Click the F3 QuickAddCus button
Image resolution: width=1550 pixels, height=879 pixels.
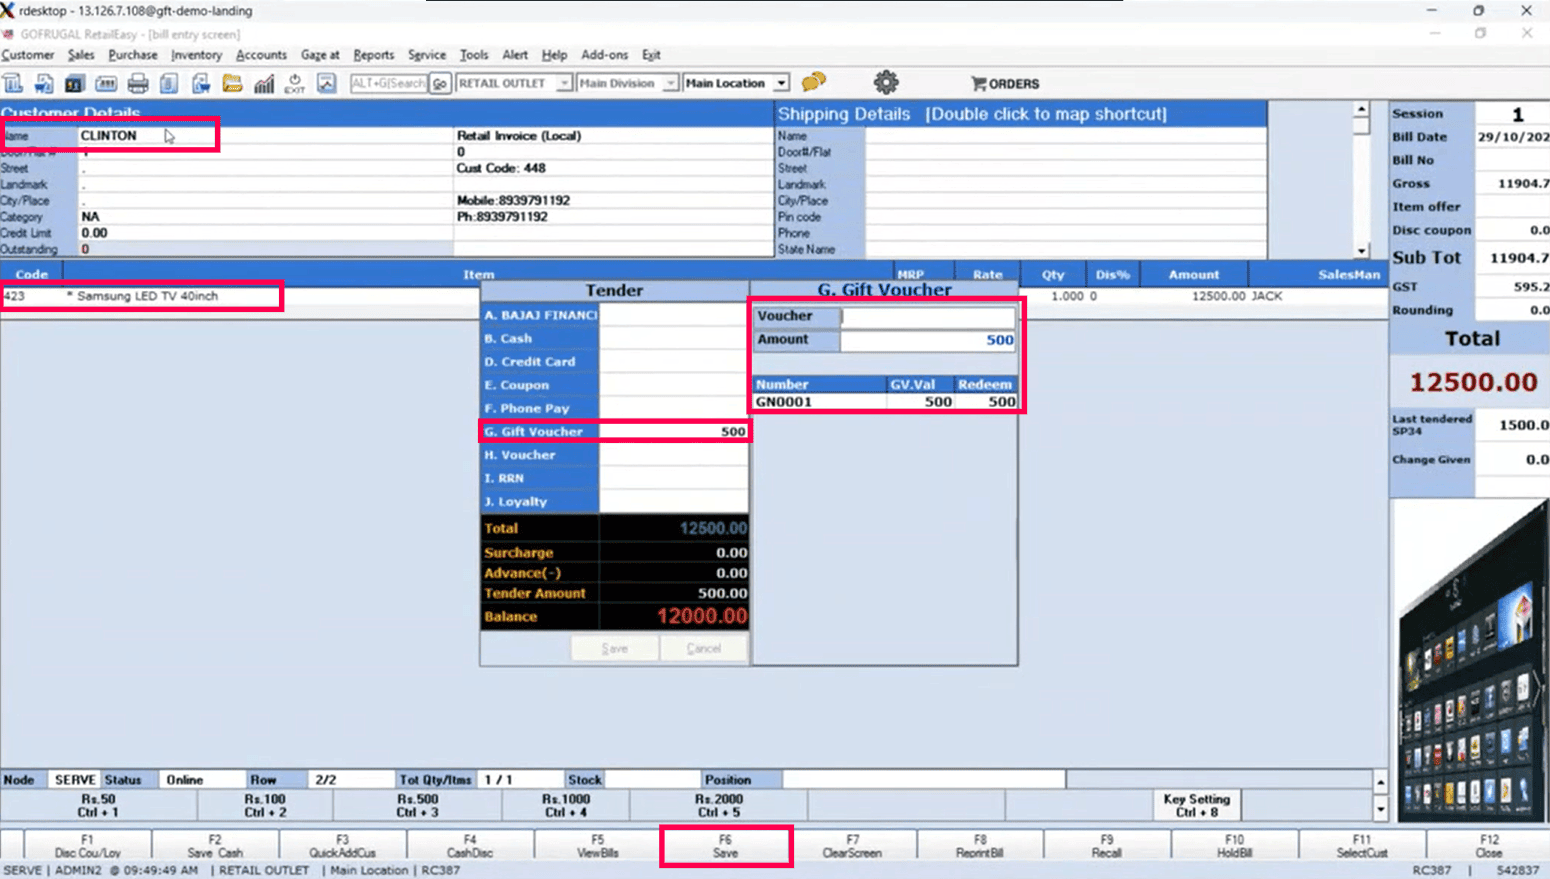[x=342, y=846]
